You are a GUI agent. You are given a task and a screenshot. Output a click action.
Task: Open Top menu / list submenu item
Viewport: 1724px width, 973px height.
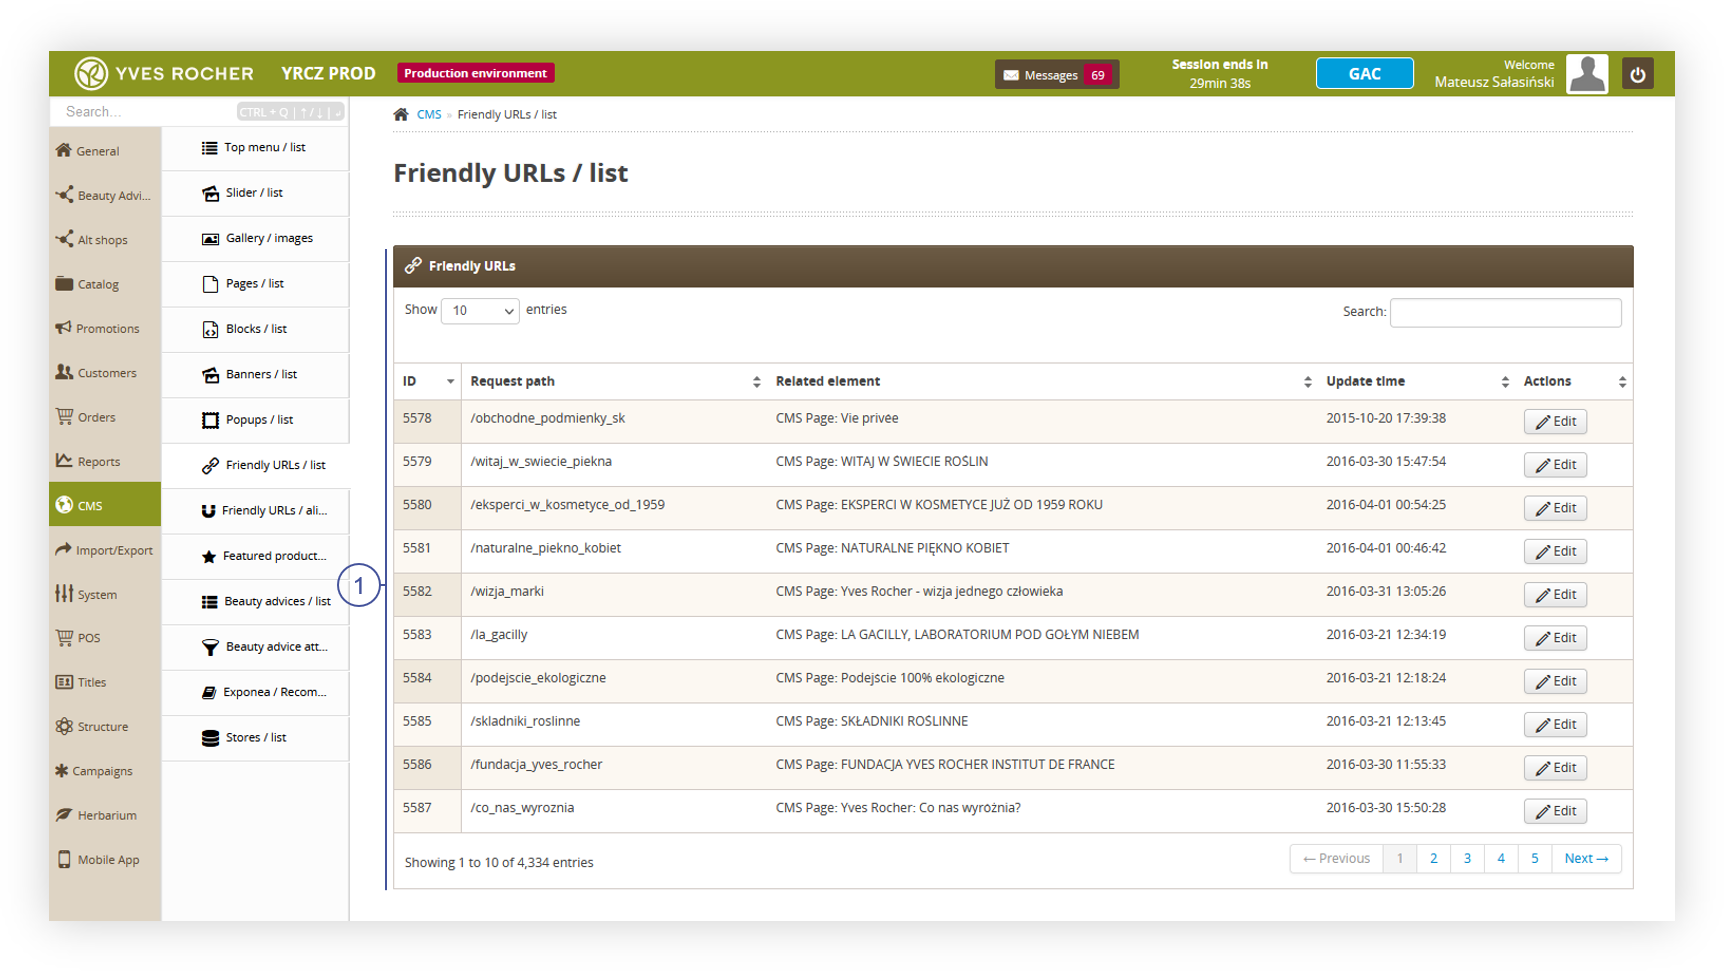tap(256, 148)
